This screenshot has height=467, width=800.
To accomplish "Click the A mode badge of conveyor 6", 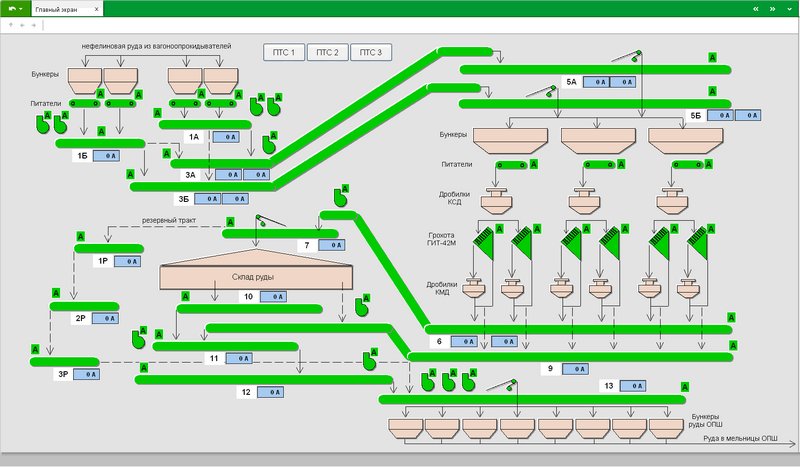I will click(731, 317).
